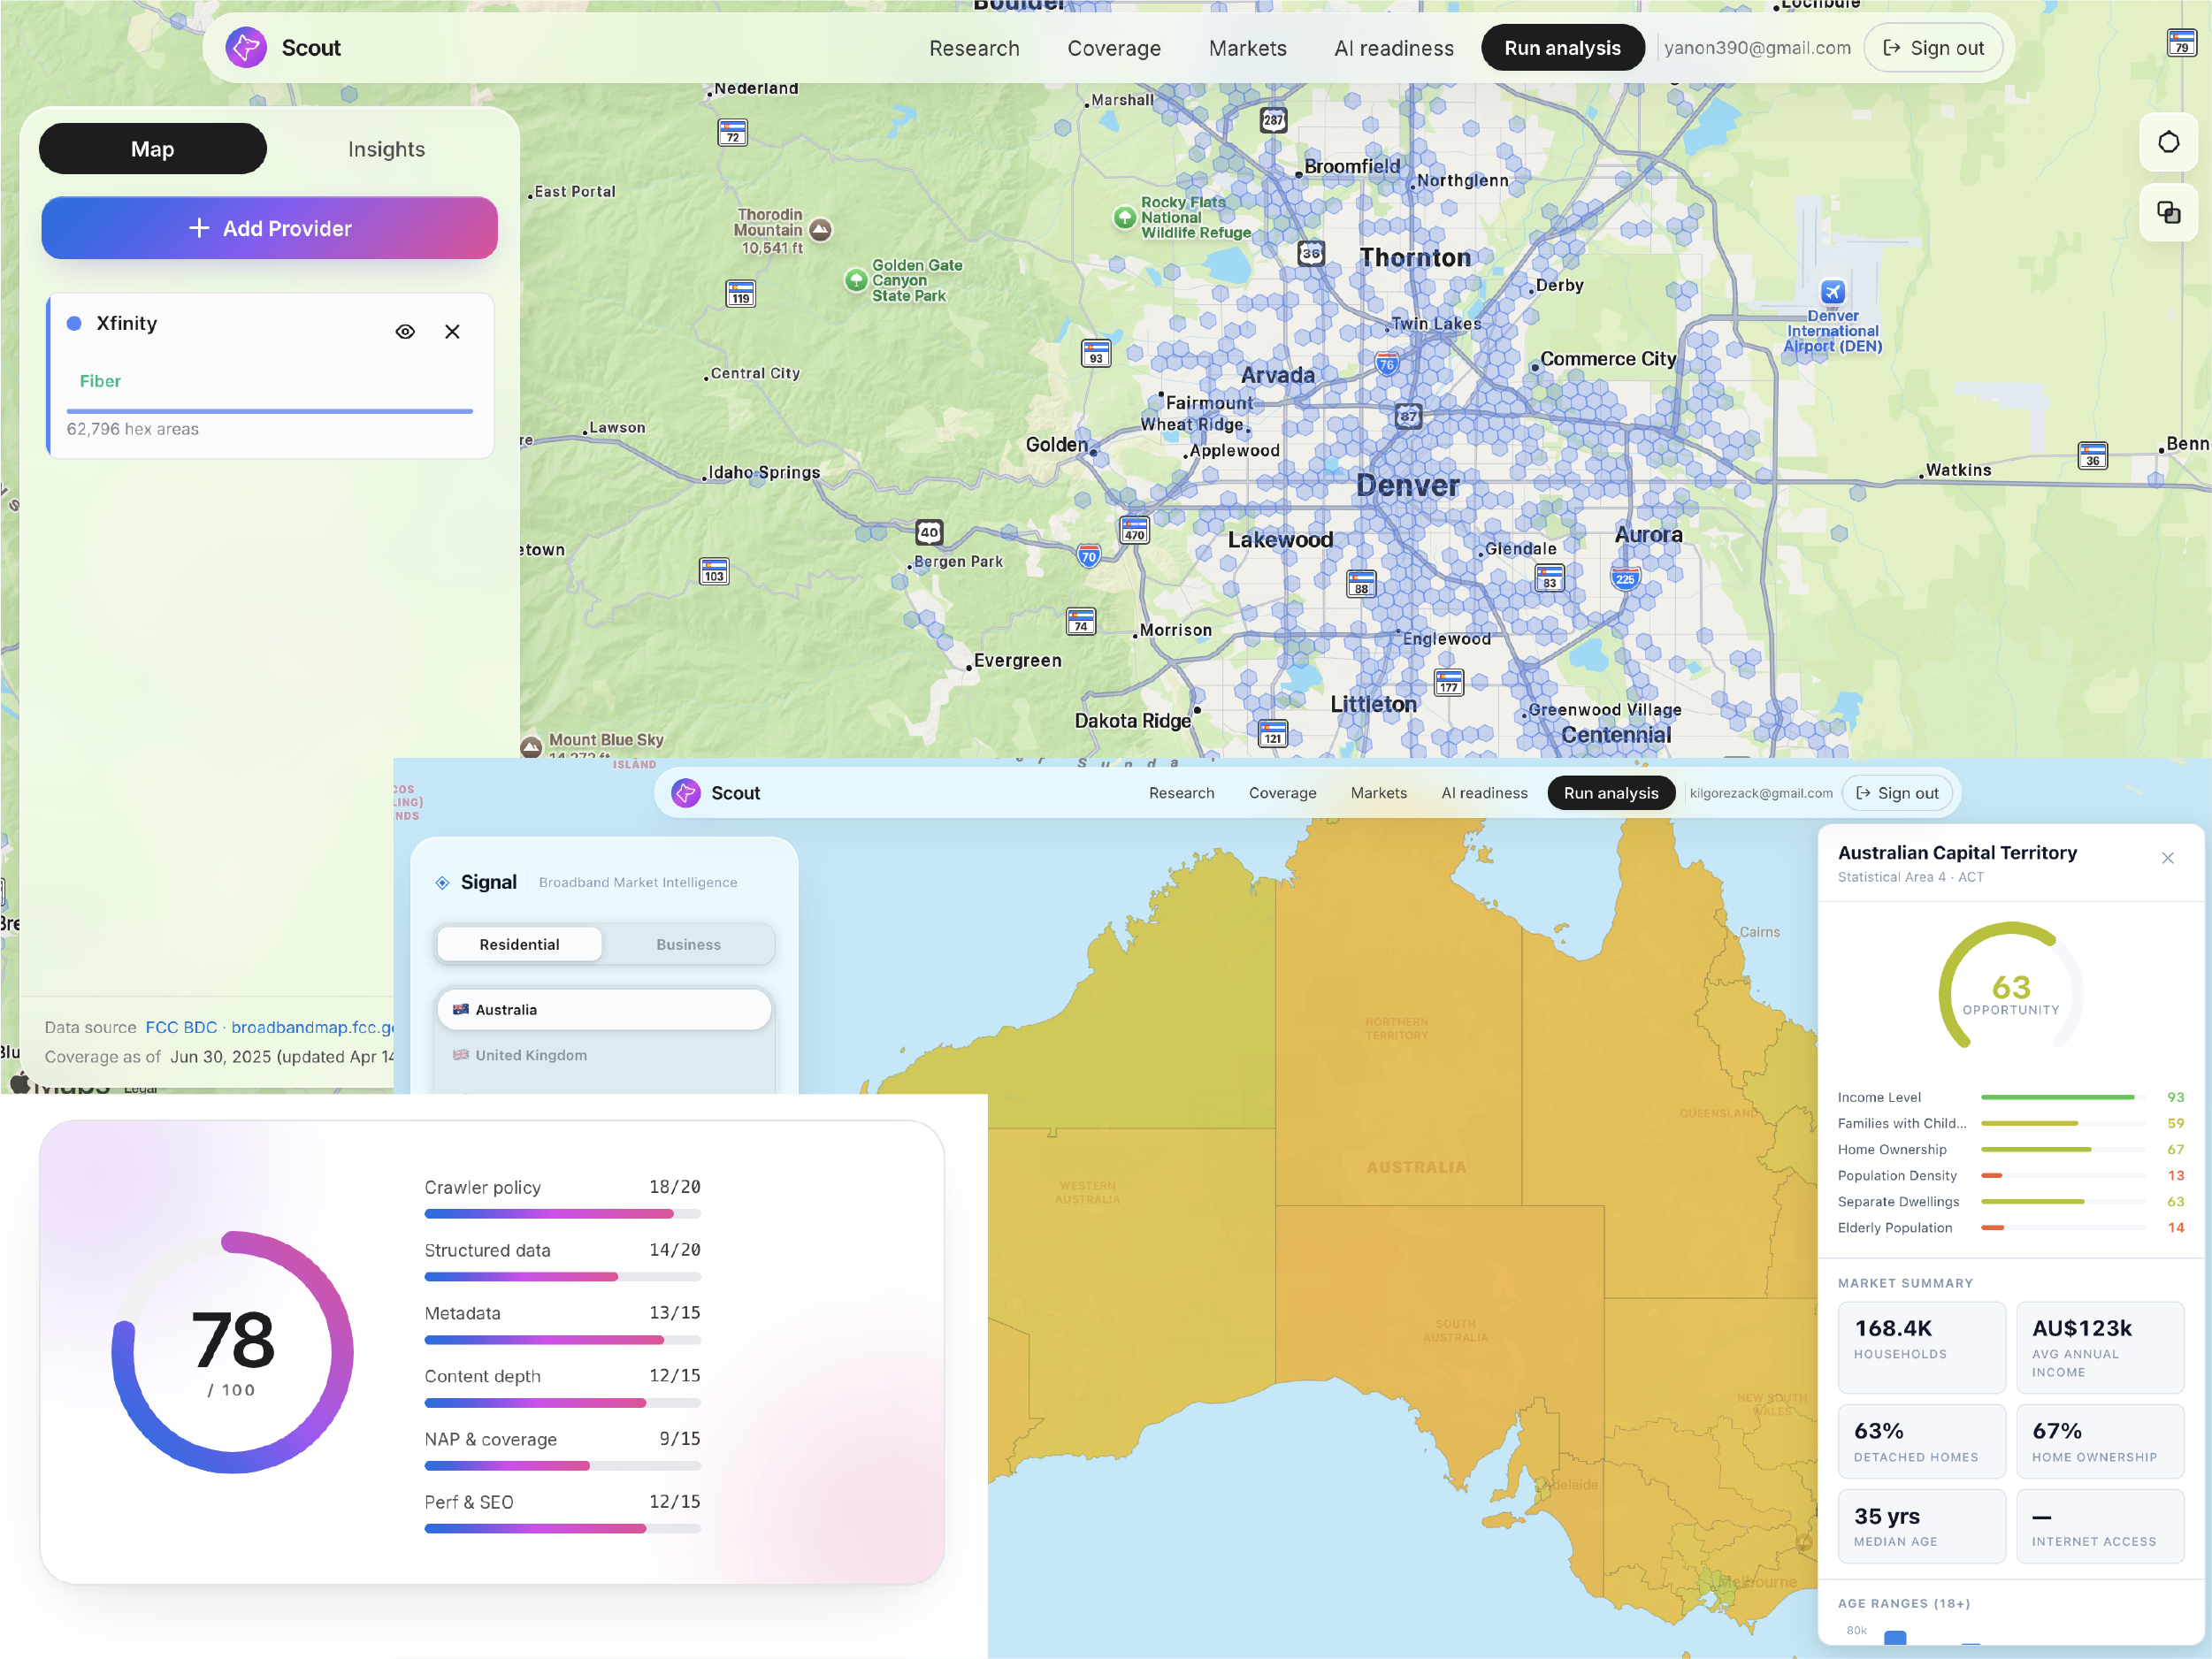
Task: Switch to the Business segment
Action: [x=688, y=944]
